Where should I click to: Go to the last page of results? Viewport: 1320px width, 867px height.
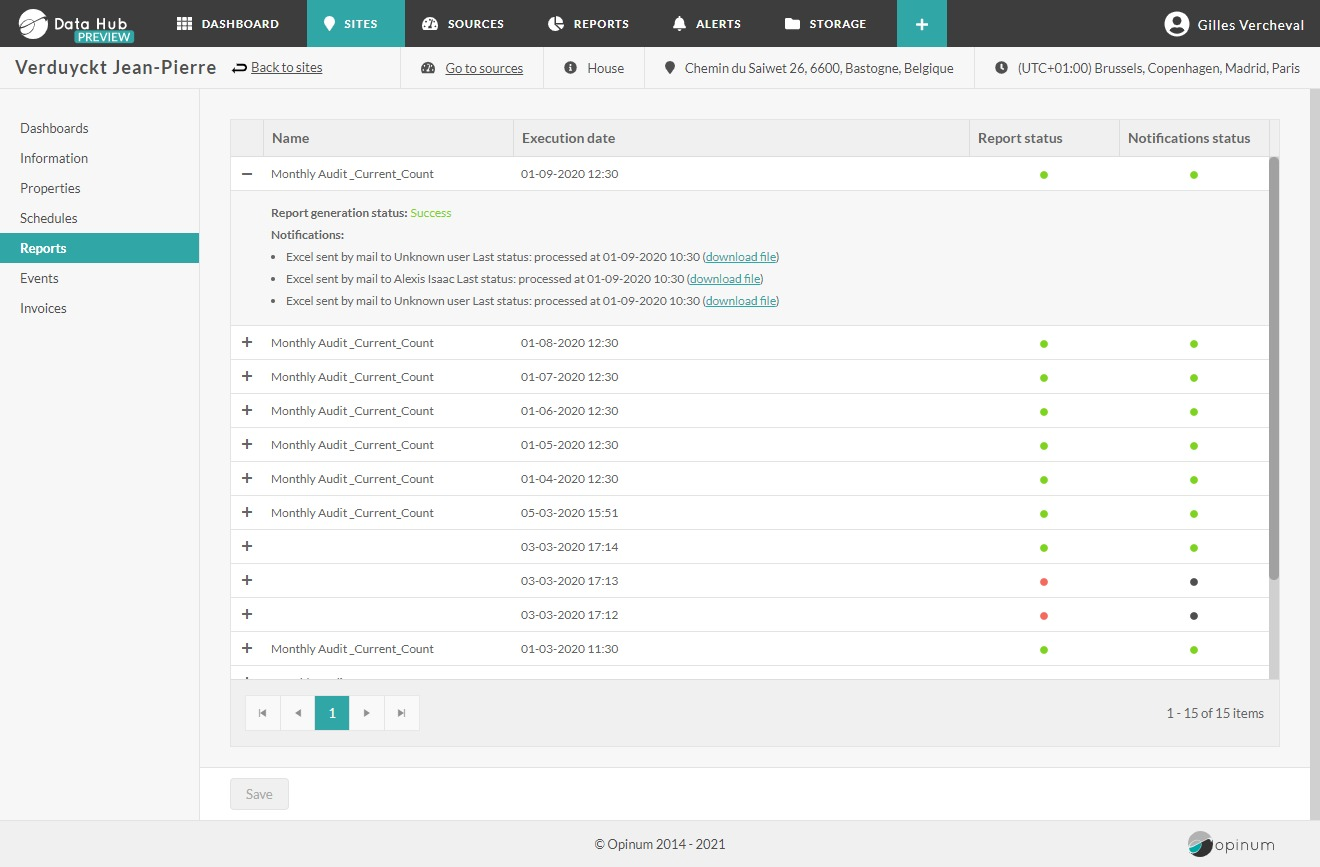402,713
